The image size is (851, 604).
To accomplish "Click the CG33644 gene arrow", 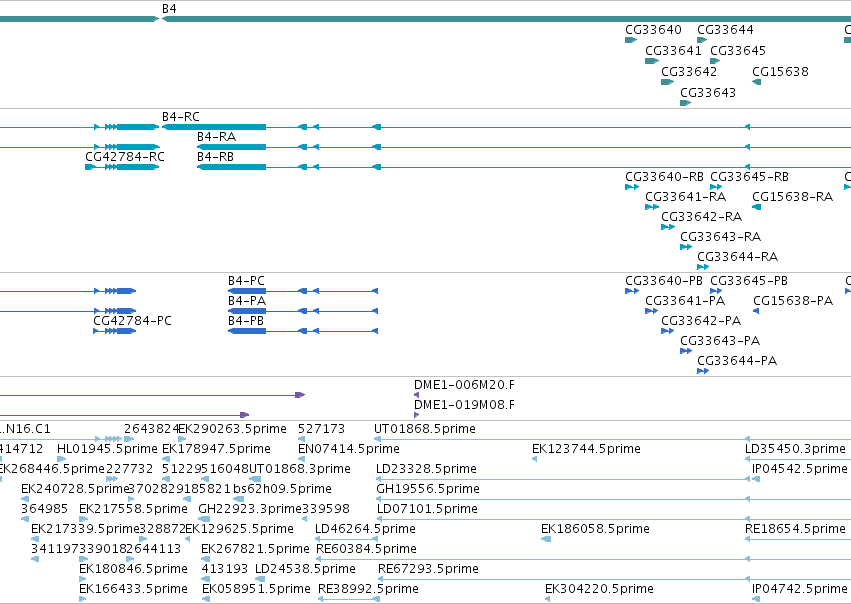I will point(702,40).
